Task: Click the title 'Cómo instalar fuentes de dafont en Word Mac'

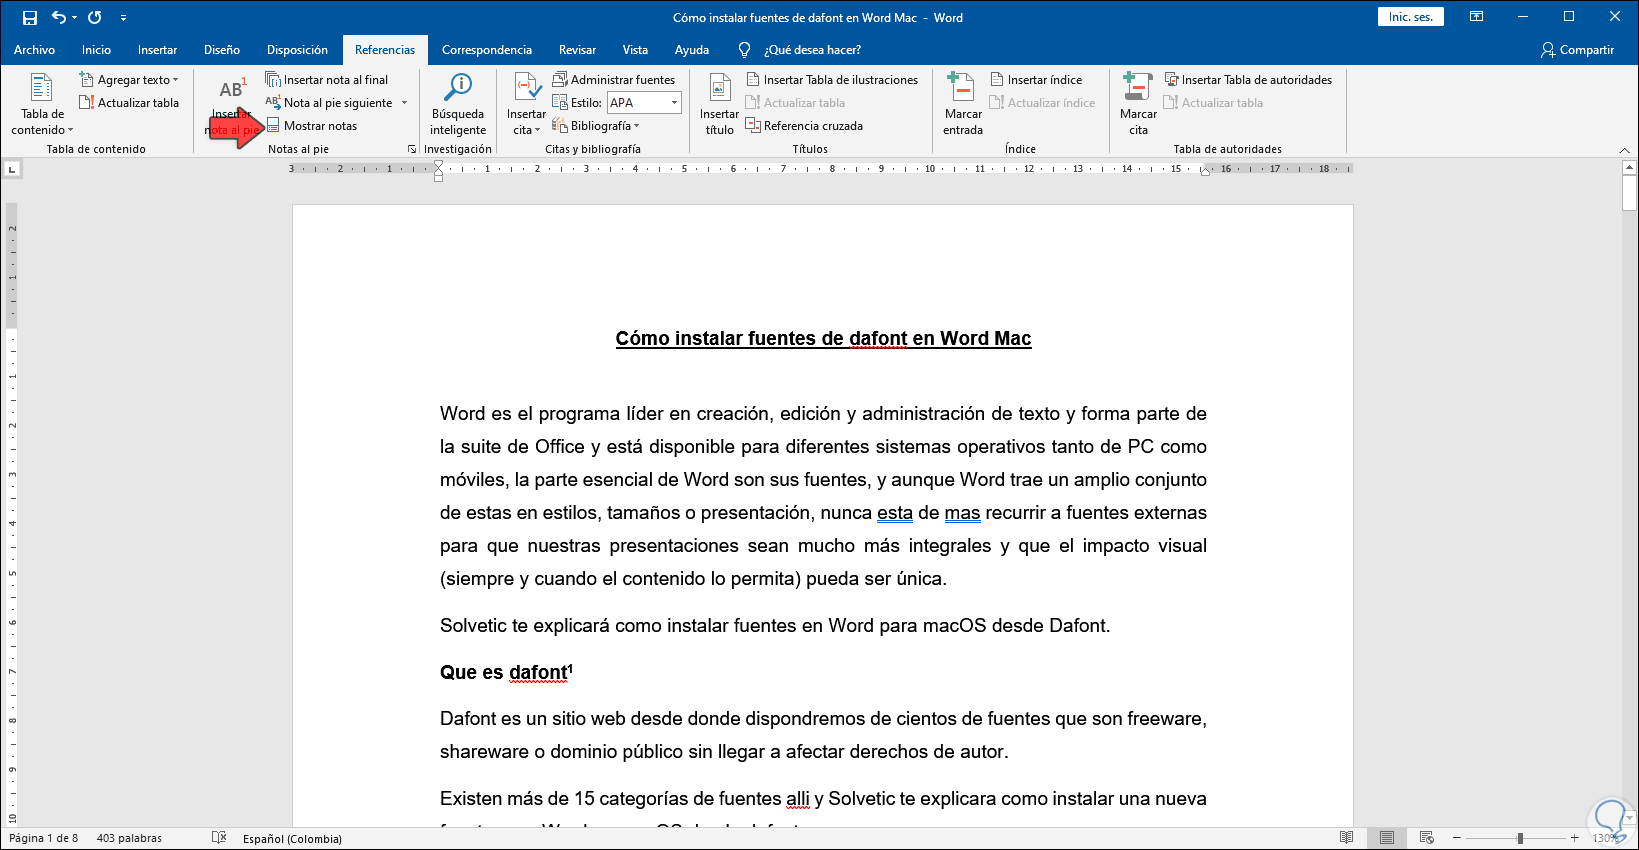Action: [x=823, y=338]
